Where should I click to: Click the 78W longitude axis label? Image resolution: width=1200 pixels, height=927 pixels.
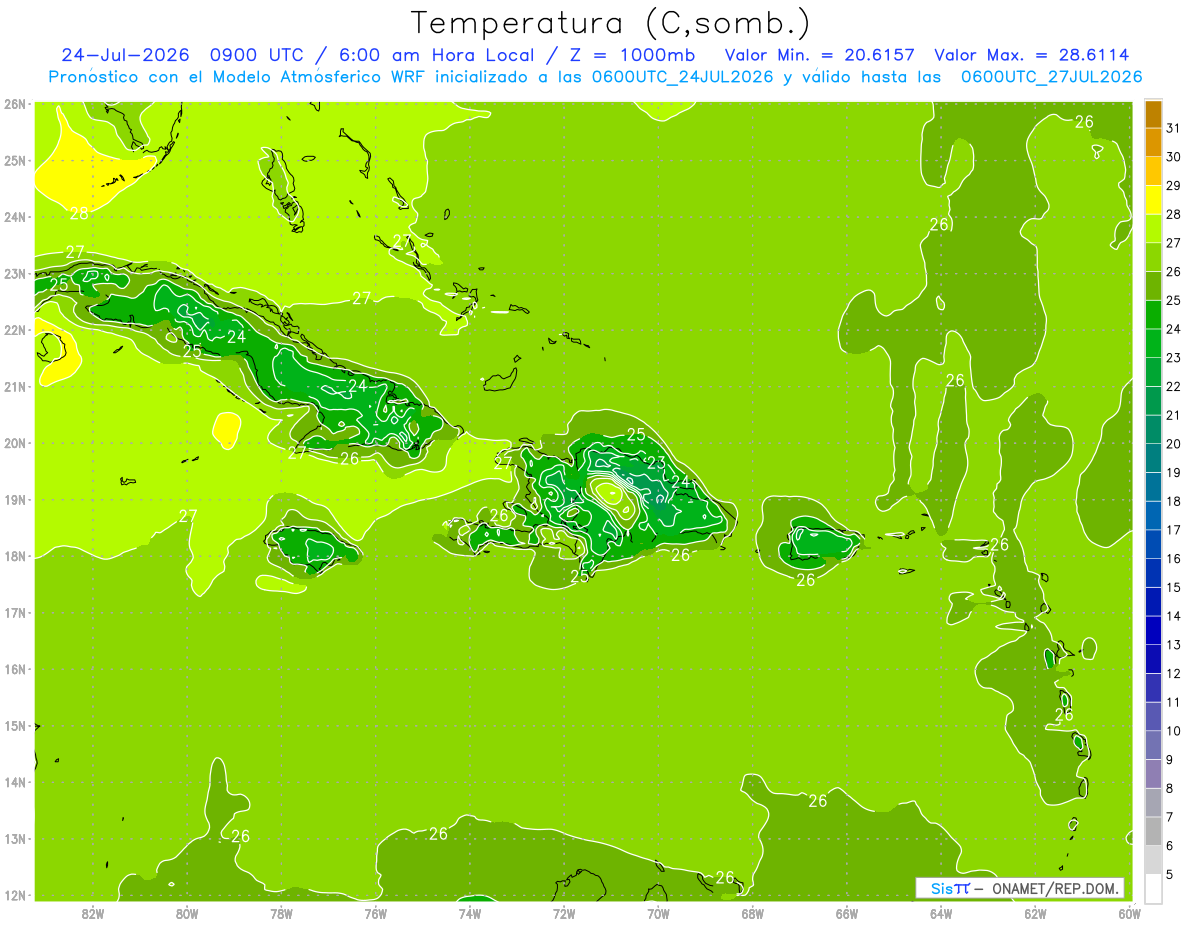(281, 913)
